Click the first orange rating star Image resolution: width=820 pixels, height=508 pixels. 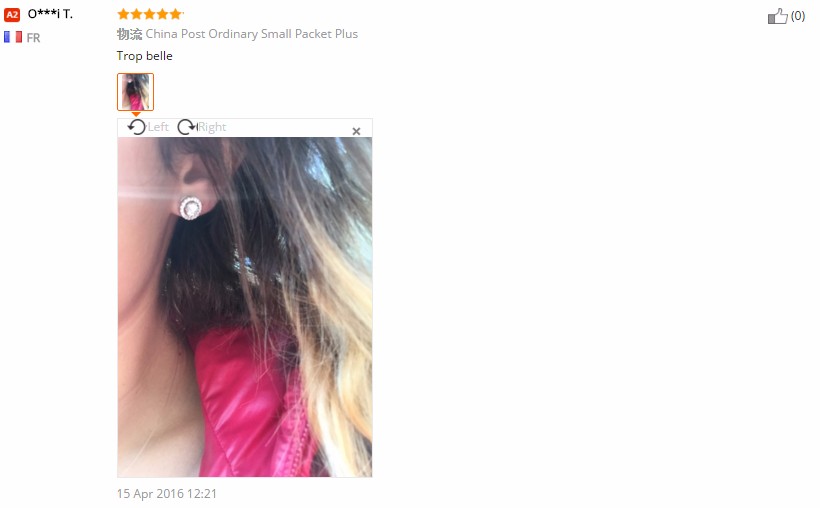coord(123,14)
